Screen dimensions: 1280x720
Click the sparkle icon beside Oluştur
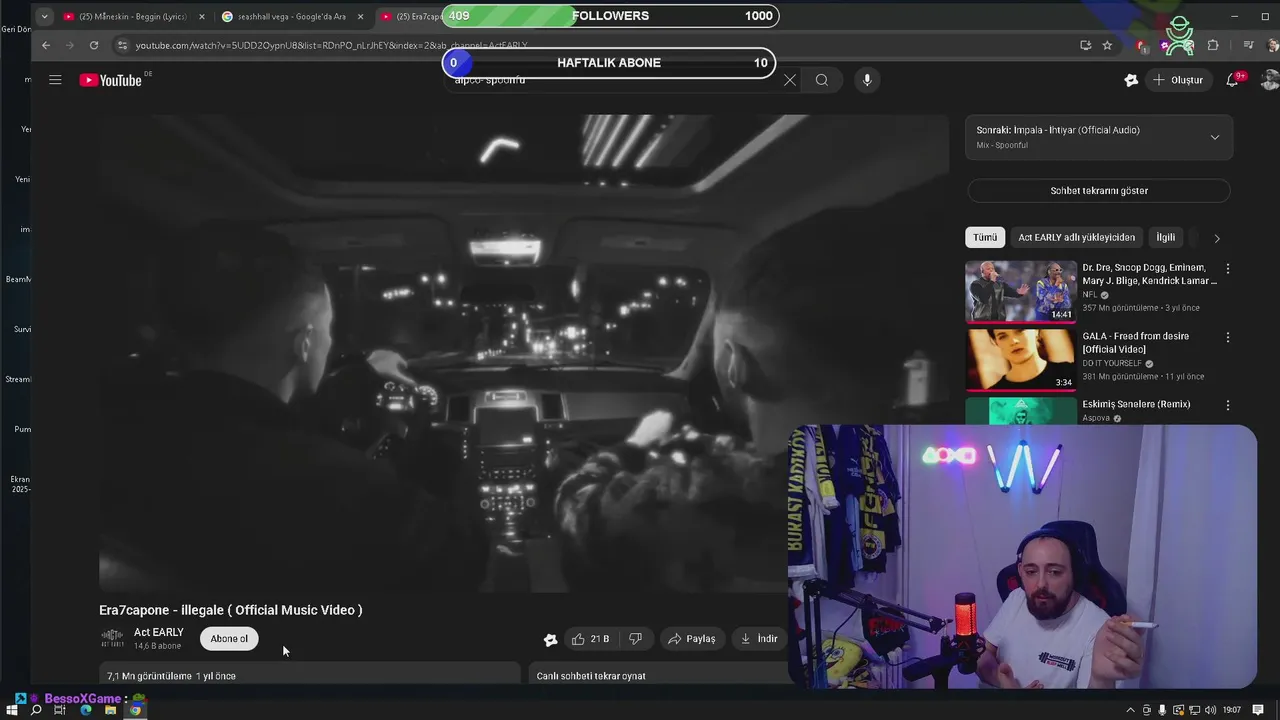pos(1131,80)
